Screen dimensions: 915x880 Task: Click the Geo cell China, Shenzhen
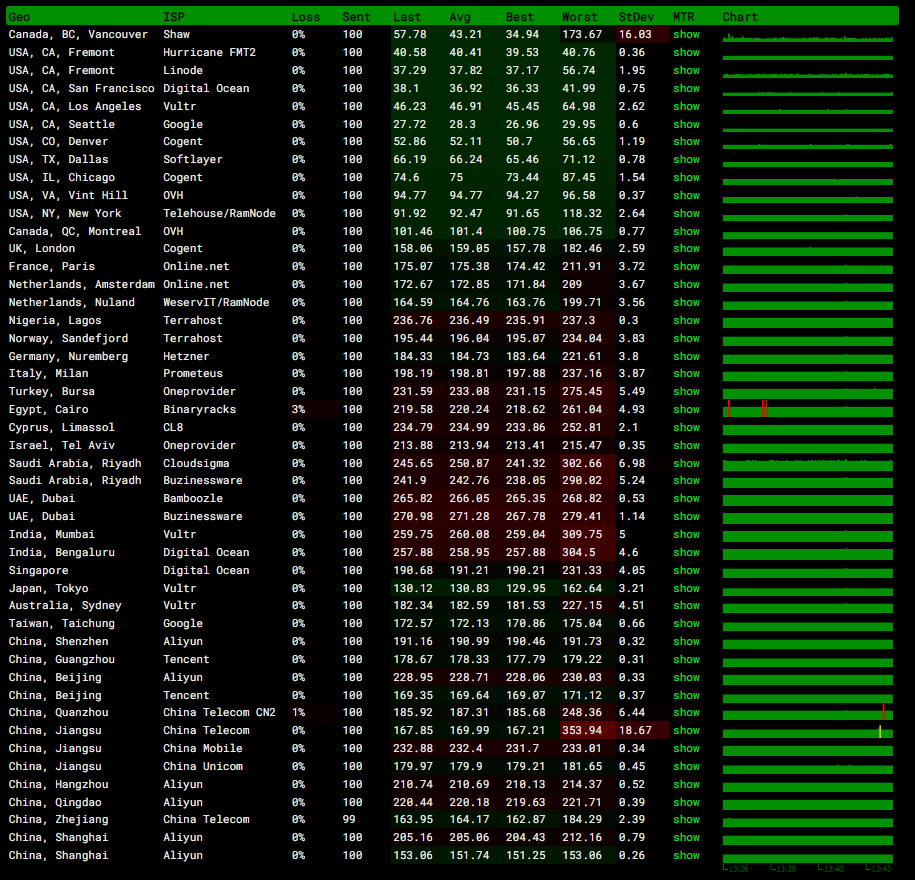coord(58,642)
